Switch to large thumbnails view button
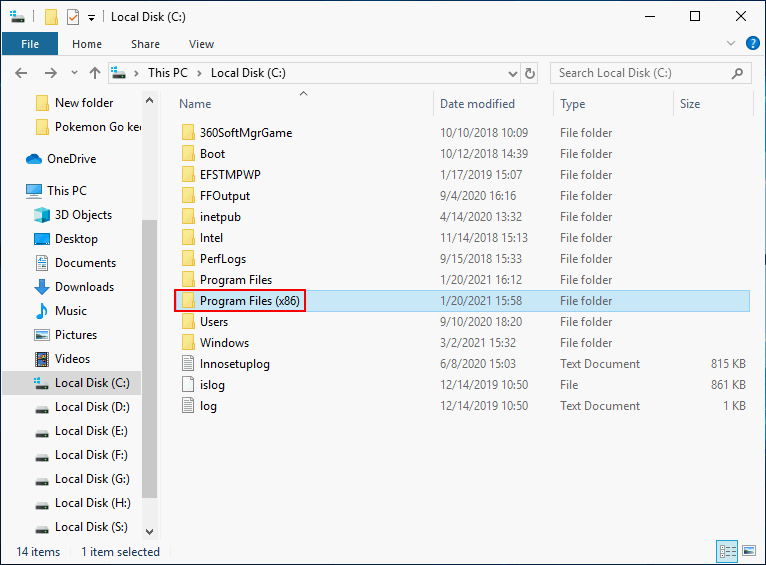This screenshot has width=766, height=565. (x=749, y=551)
